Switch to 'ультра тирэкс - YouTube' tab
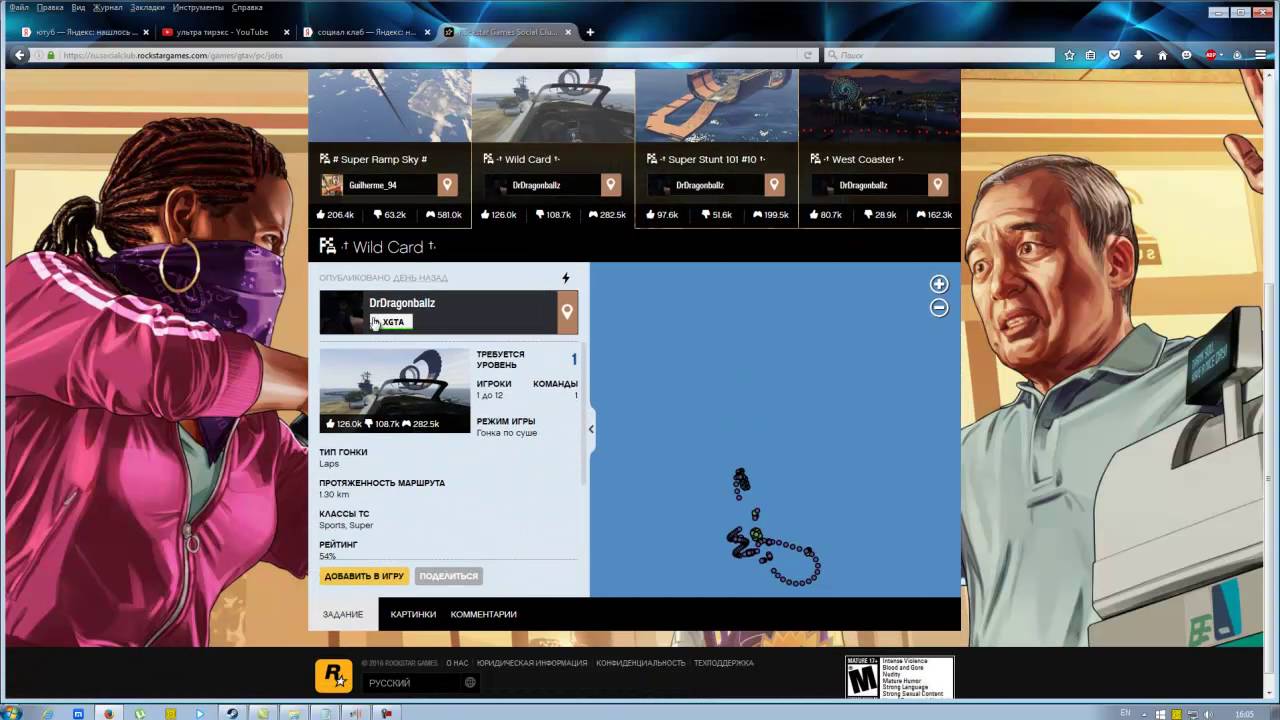 (224, 32)
